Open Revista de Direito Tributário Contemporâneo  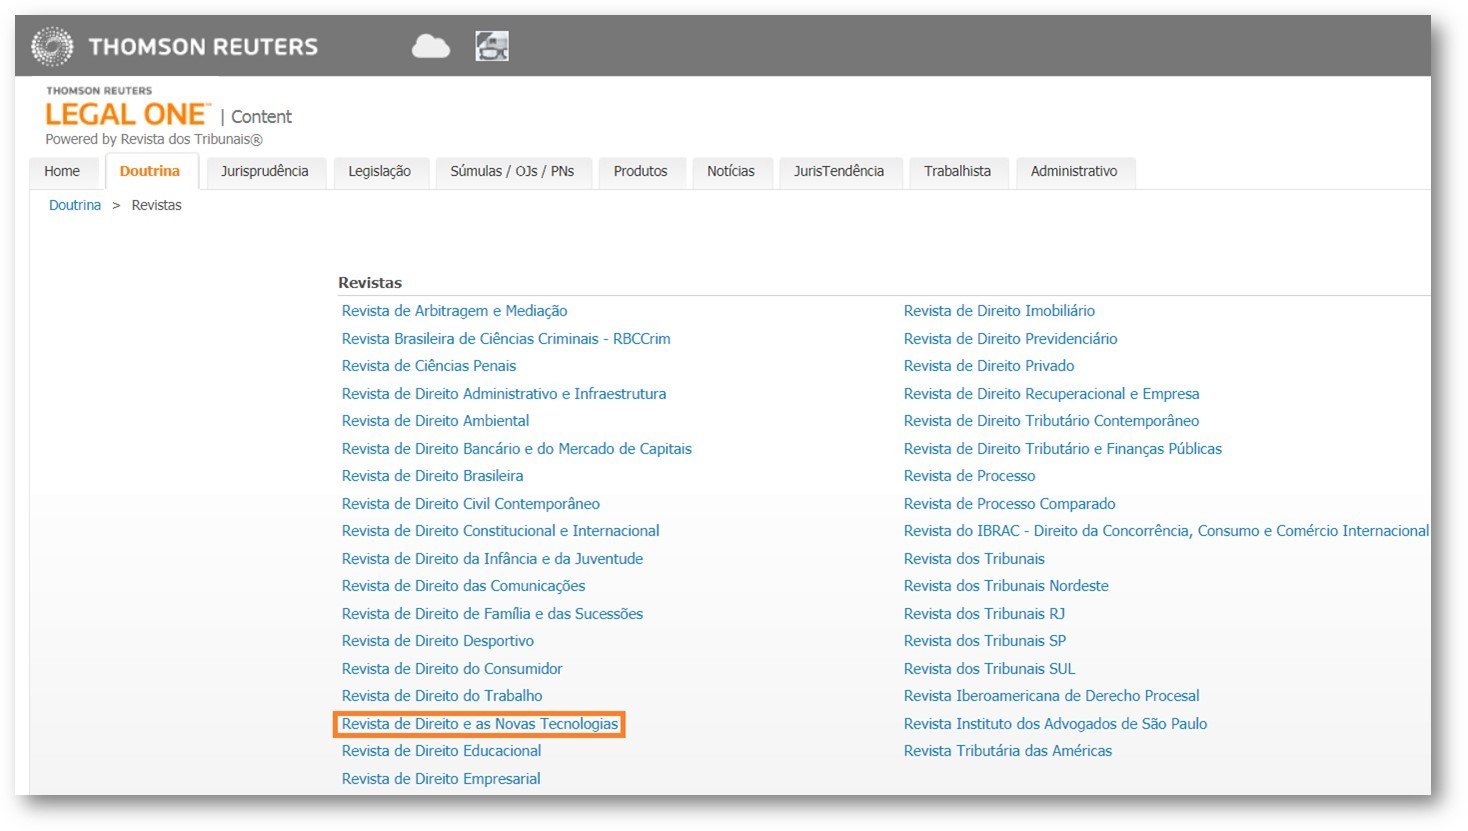click(x=1052, y=421)
